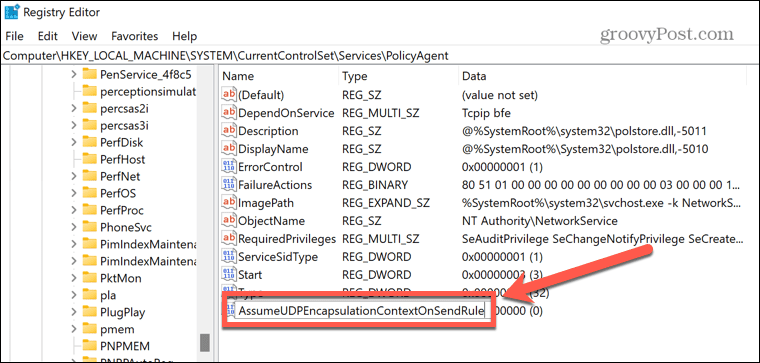760x363 pixels.
Task: Click the REG_EXPAND_SZ type cell
Action: click(386, 203)
